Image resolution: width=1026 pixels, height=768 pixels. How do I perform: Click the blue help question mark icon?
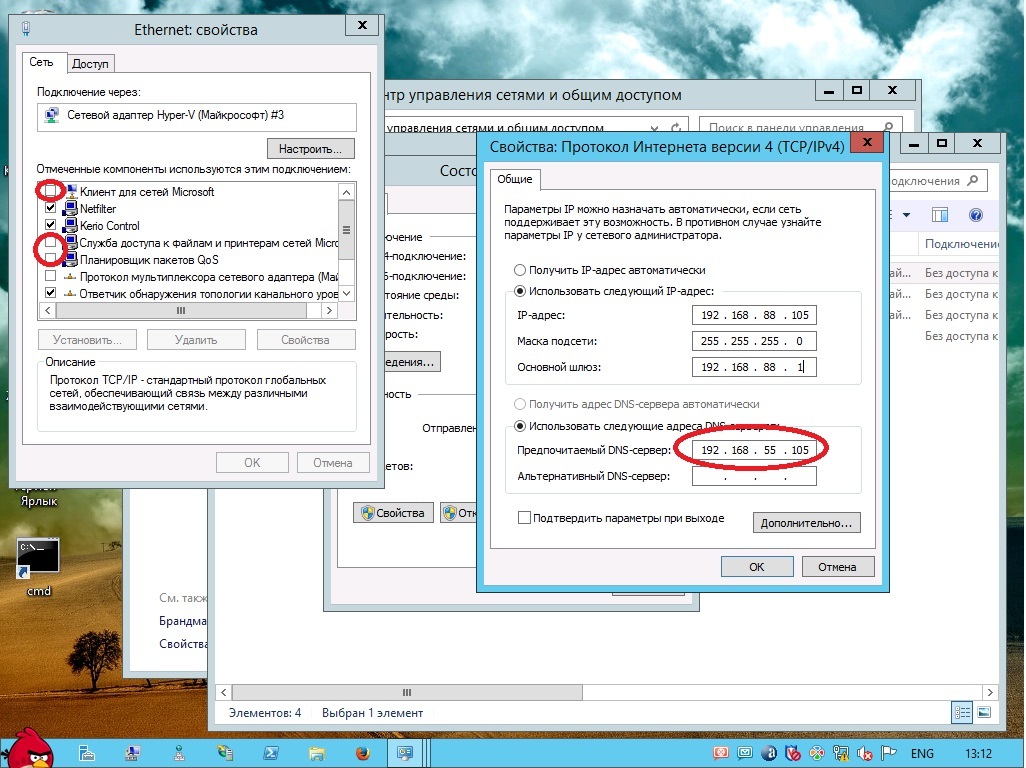[976, 215]
